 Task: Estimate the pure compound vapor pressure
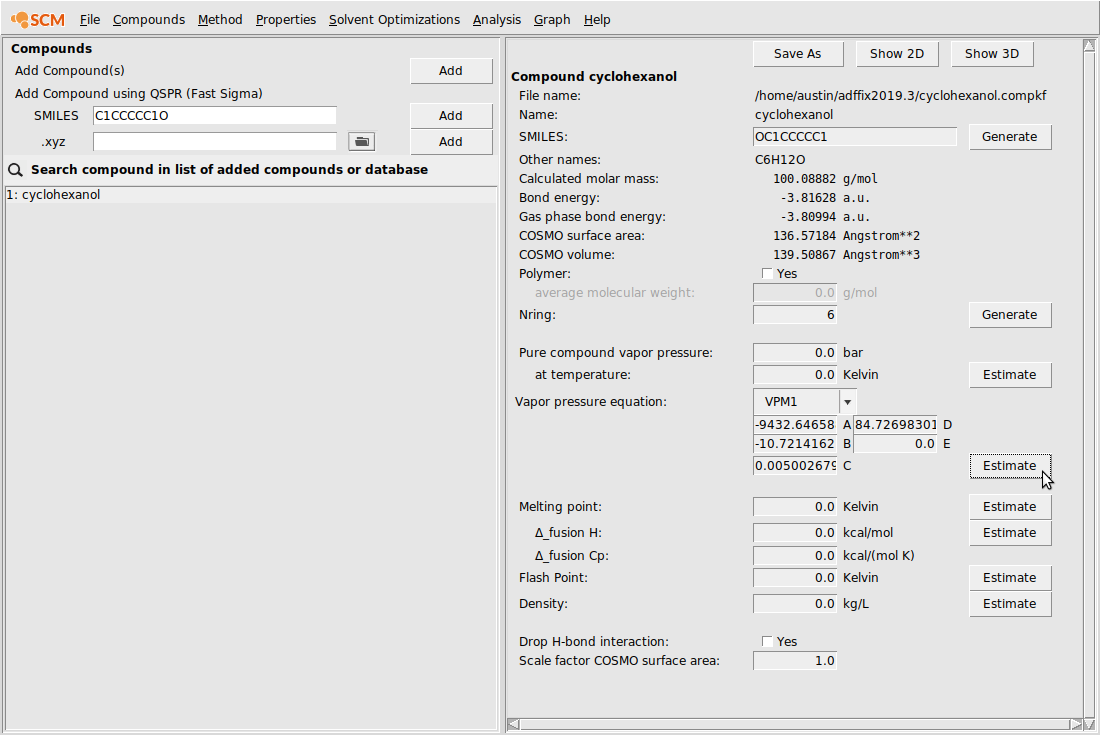1010,375
